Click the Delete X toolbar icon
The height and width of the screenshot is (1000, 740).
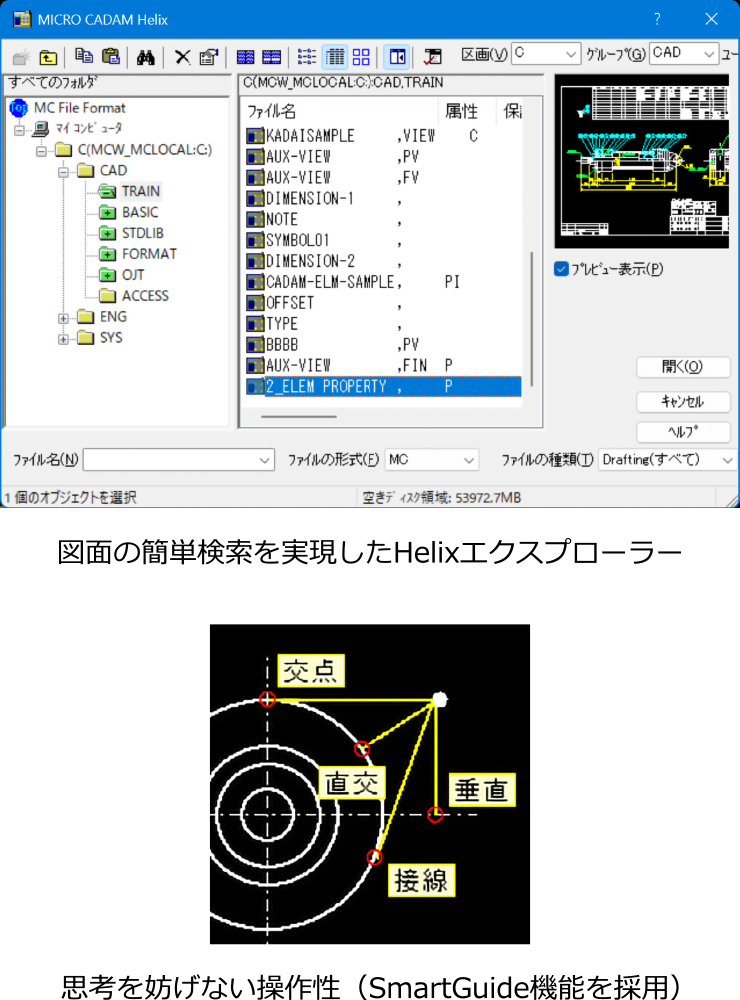(x=182, y=57)
